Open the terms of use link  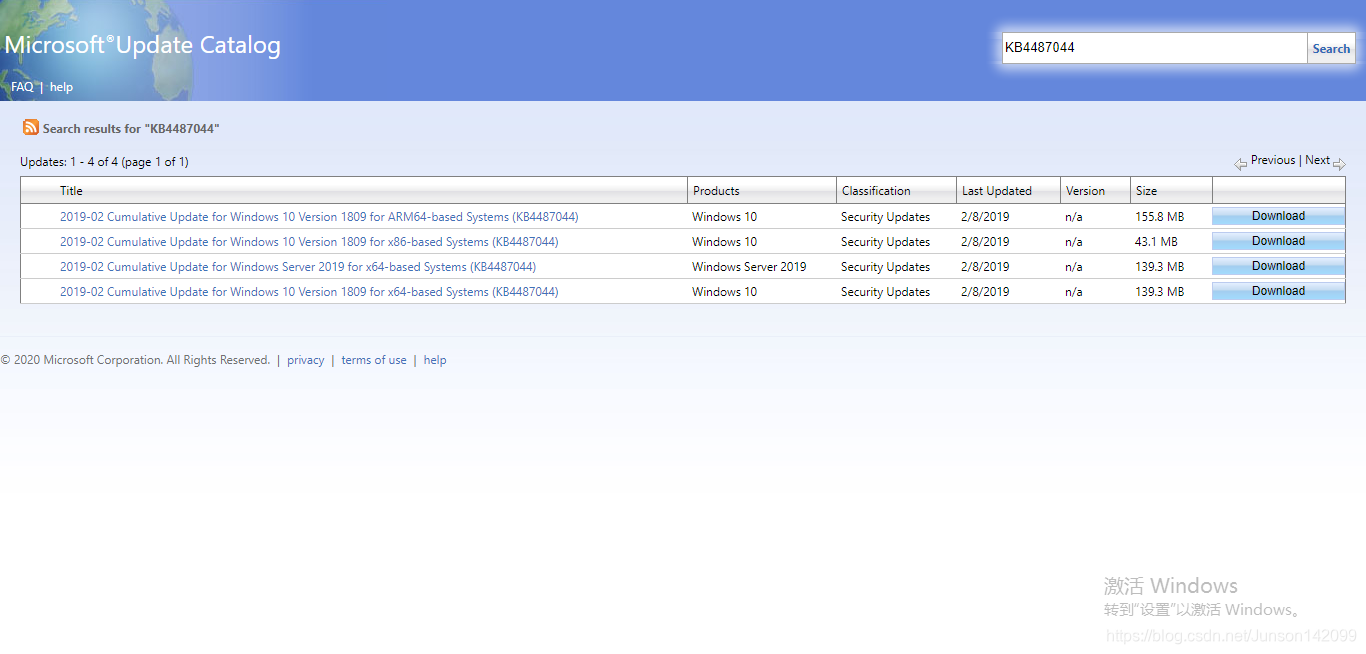pyautogui.click(x=374, y=360)
